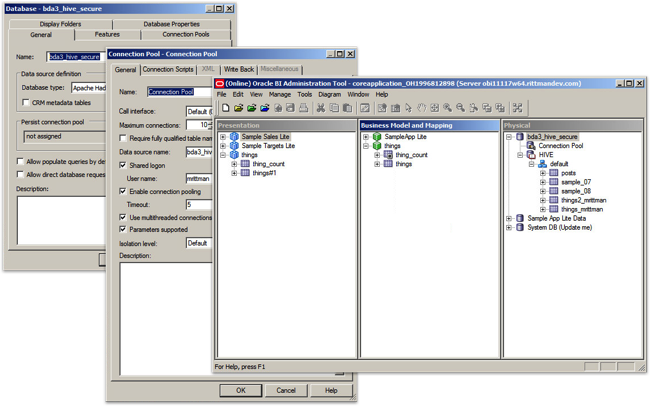This screenshot has height=406, width=650.
Task: Click the User name input field
Action: coord(199,178)
